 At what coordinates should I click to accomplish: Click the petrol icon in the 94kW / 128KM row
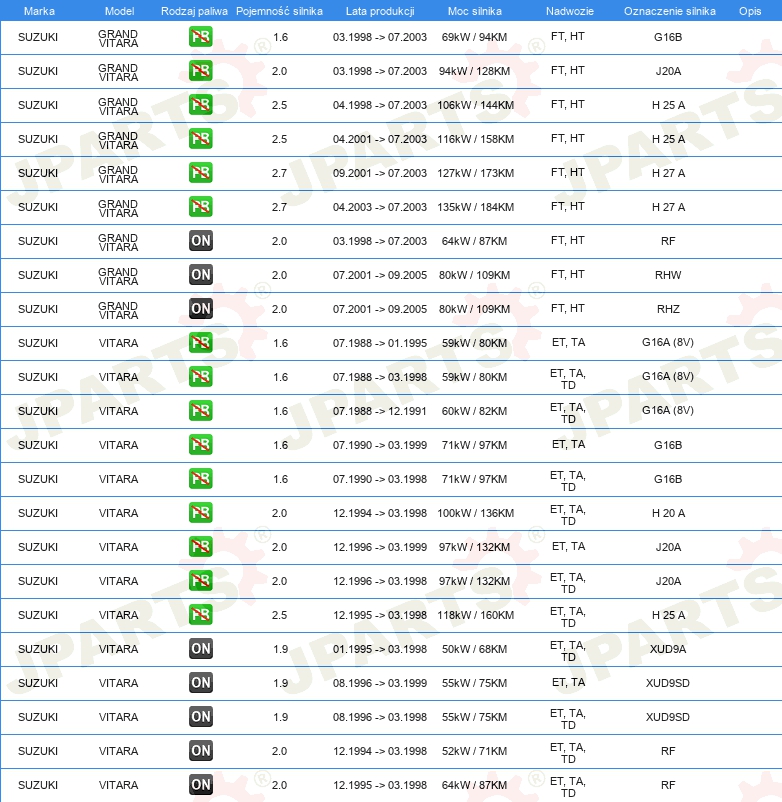(200, 71)
